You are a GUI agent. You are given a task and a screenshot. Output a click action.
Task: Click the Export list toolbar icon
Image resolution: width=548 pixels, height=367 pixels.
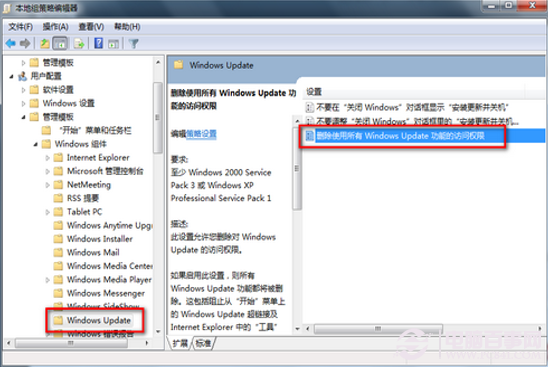click(79, 44)
